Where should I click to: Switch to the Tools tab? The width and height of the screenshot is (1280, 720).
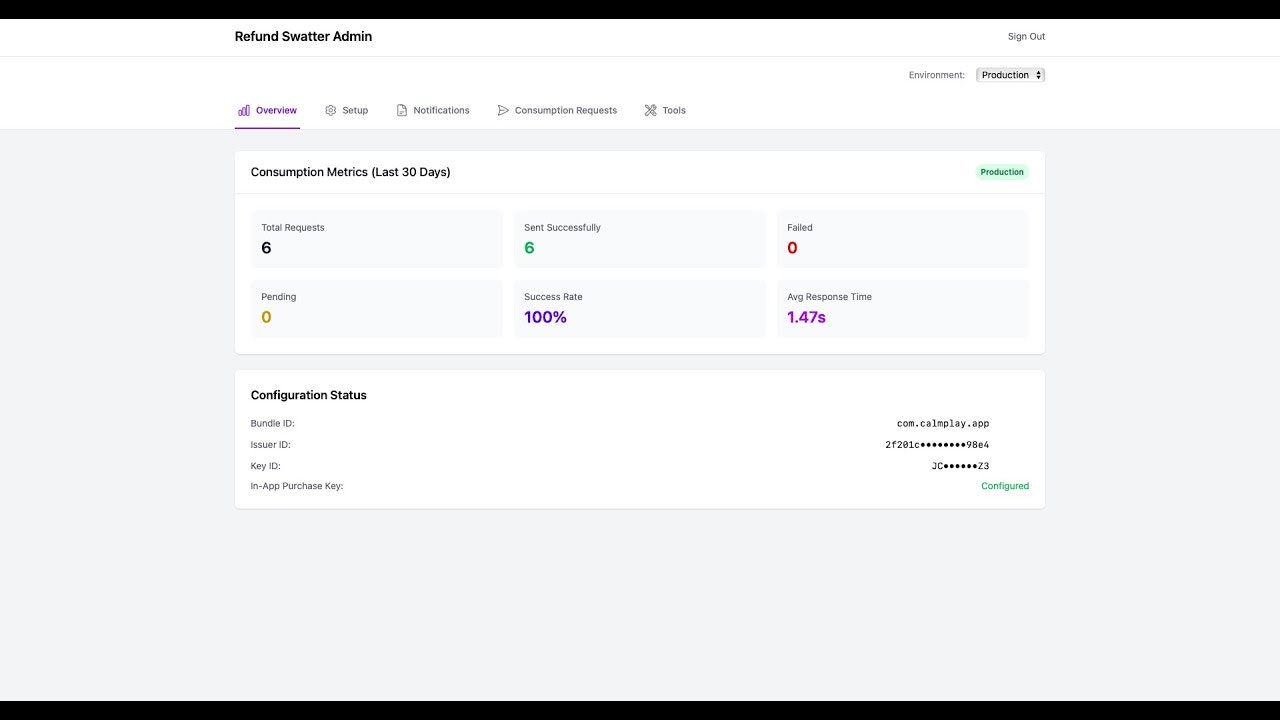tap(665, 110)
